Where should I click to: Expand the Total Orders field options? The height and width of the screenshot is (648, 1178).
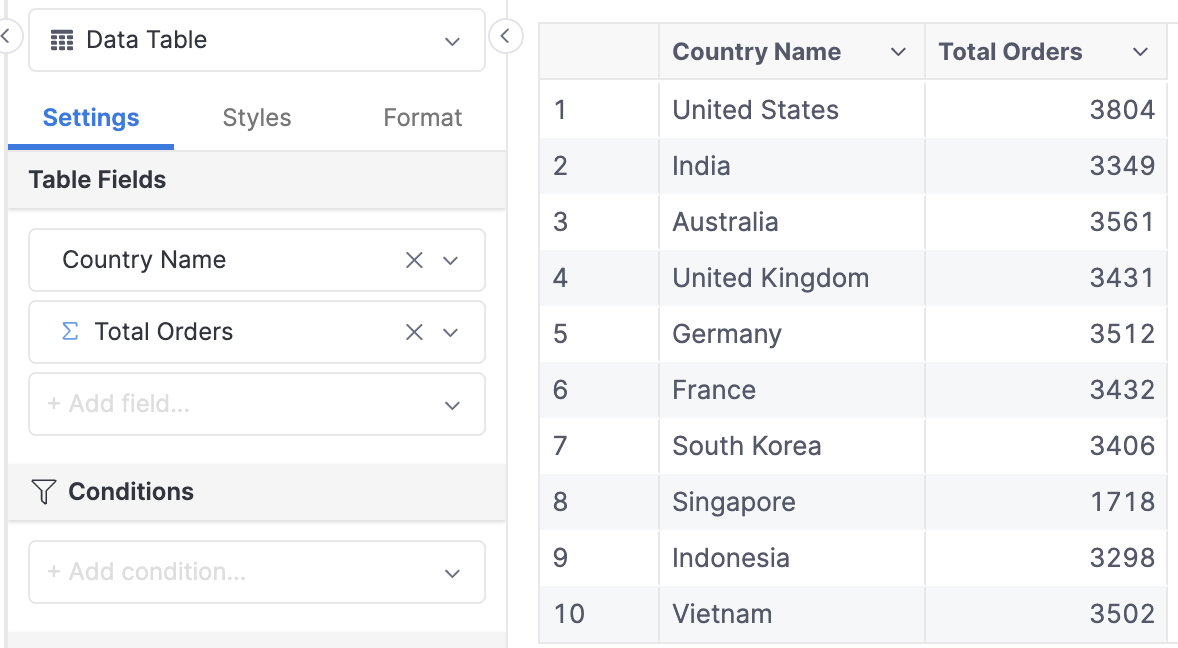point(451,333)
